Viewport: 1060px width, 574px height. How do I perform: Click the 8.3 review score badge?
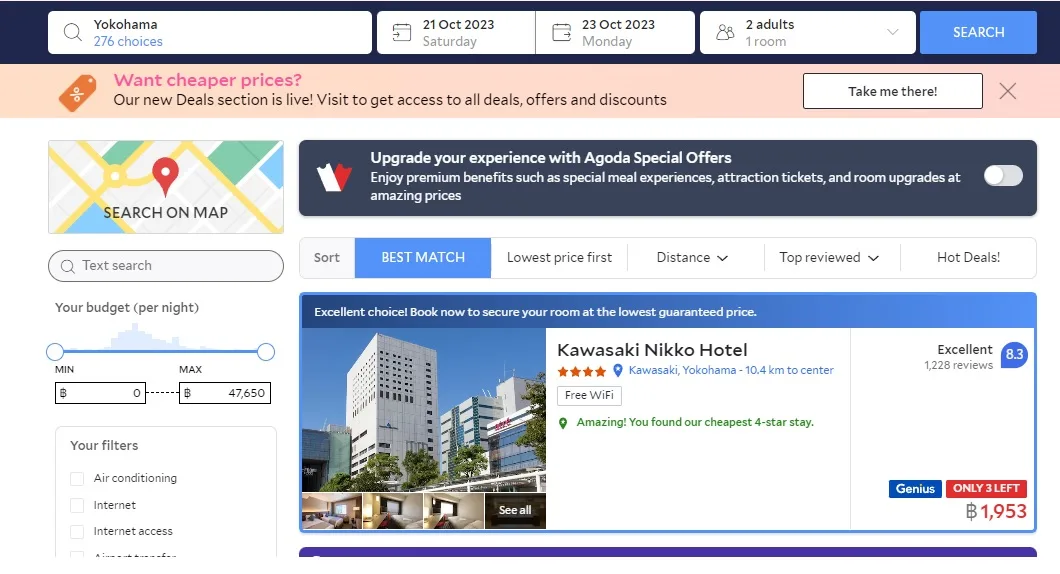pyautogui.click(x=1014, y=354)
